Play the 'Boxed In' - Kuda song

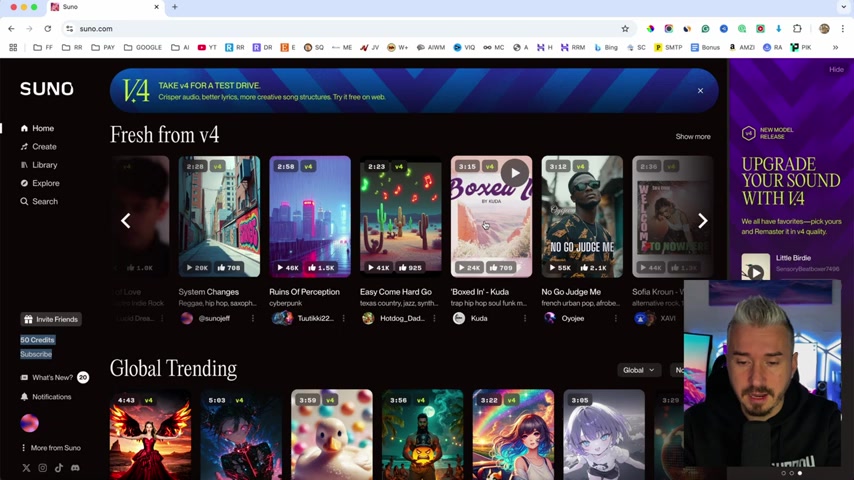click(x=515, y=173)
